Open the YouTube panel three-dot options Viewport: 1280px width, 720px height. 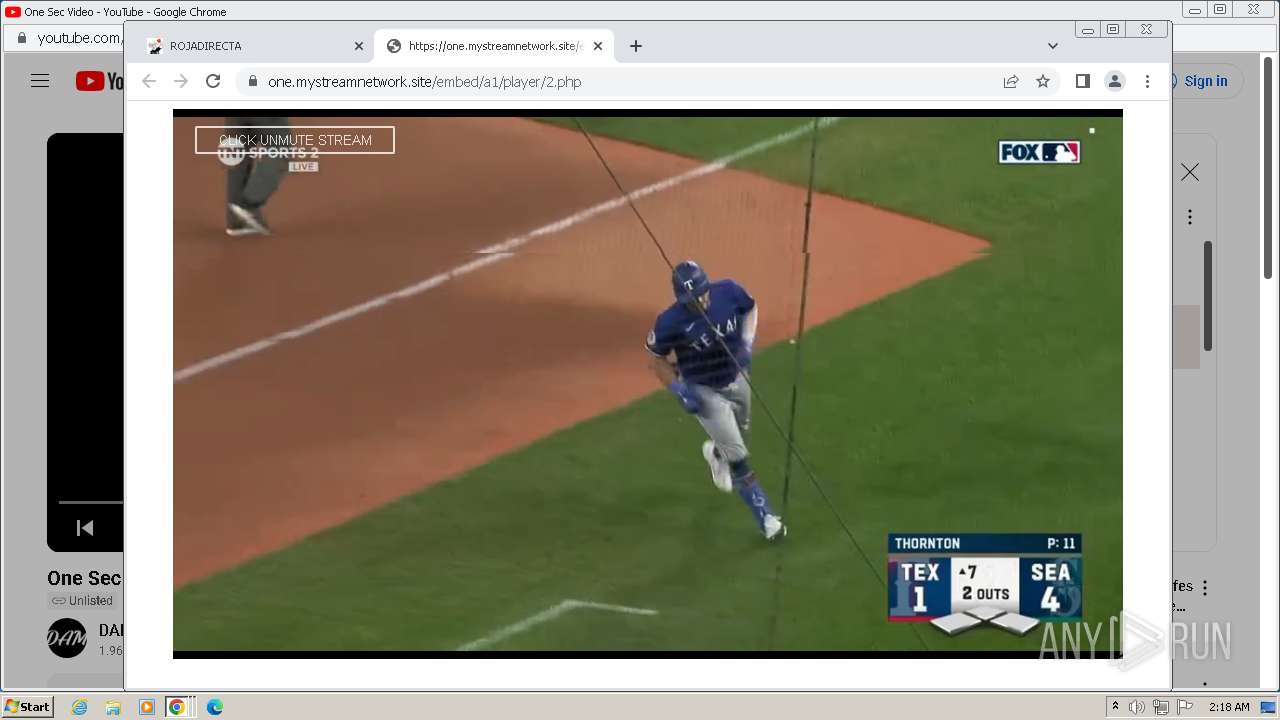click(1190, 217)
